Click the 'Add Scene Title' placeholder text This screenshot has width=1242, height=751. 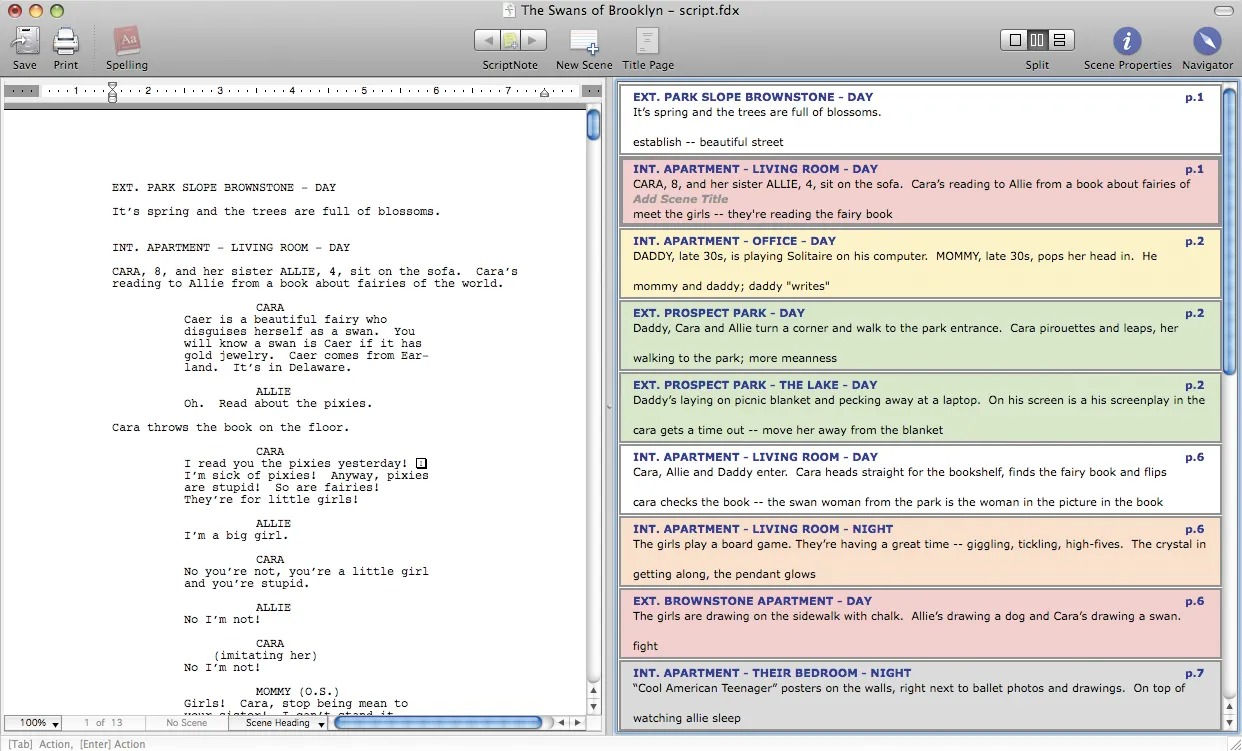tap(681, 199)
